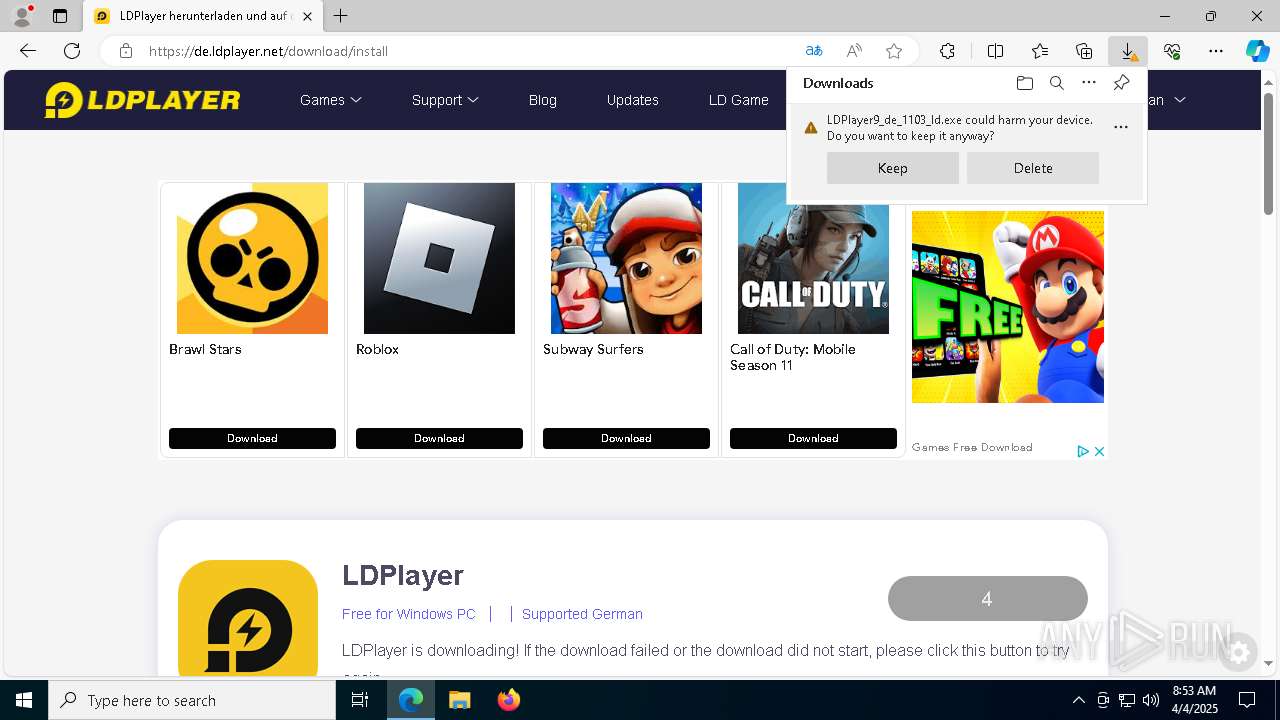Open the language selector dropdown

pyautogui.click(x=1166, y=100)
